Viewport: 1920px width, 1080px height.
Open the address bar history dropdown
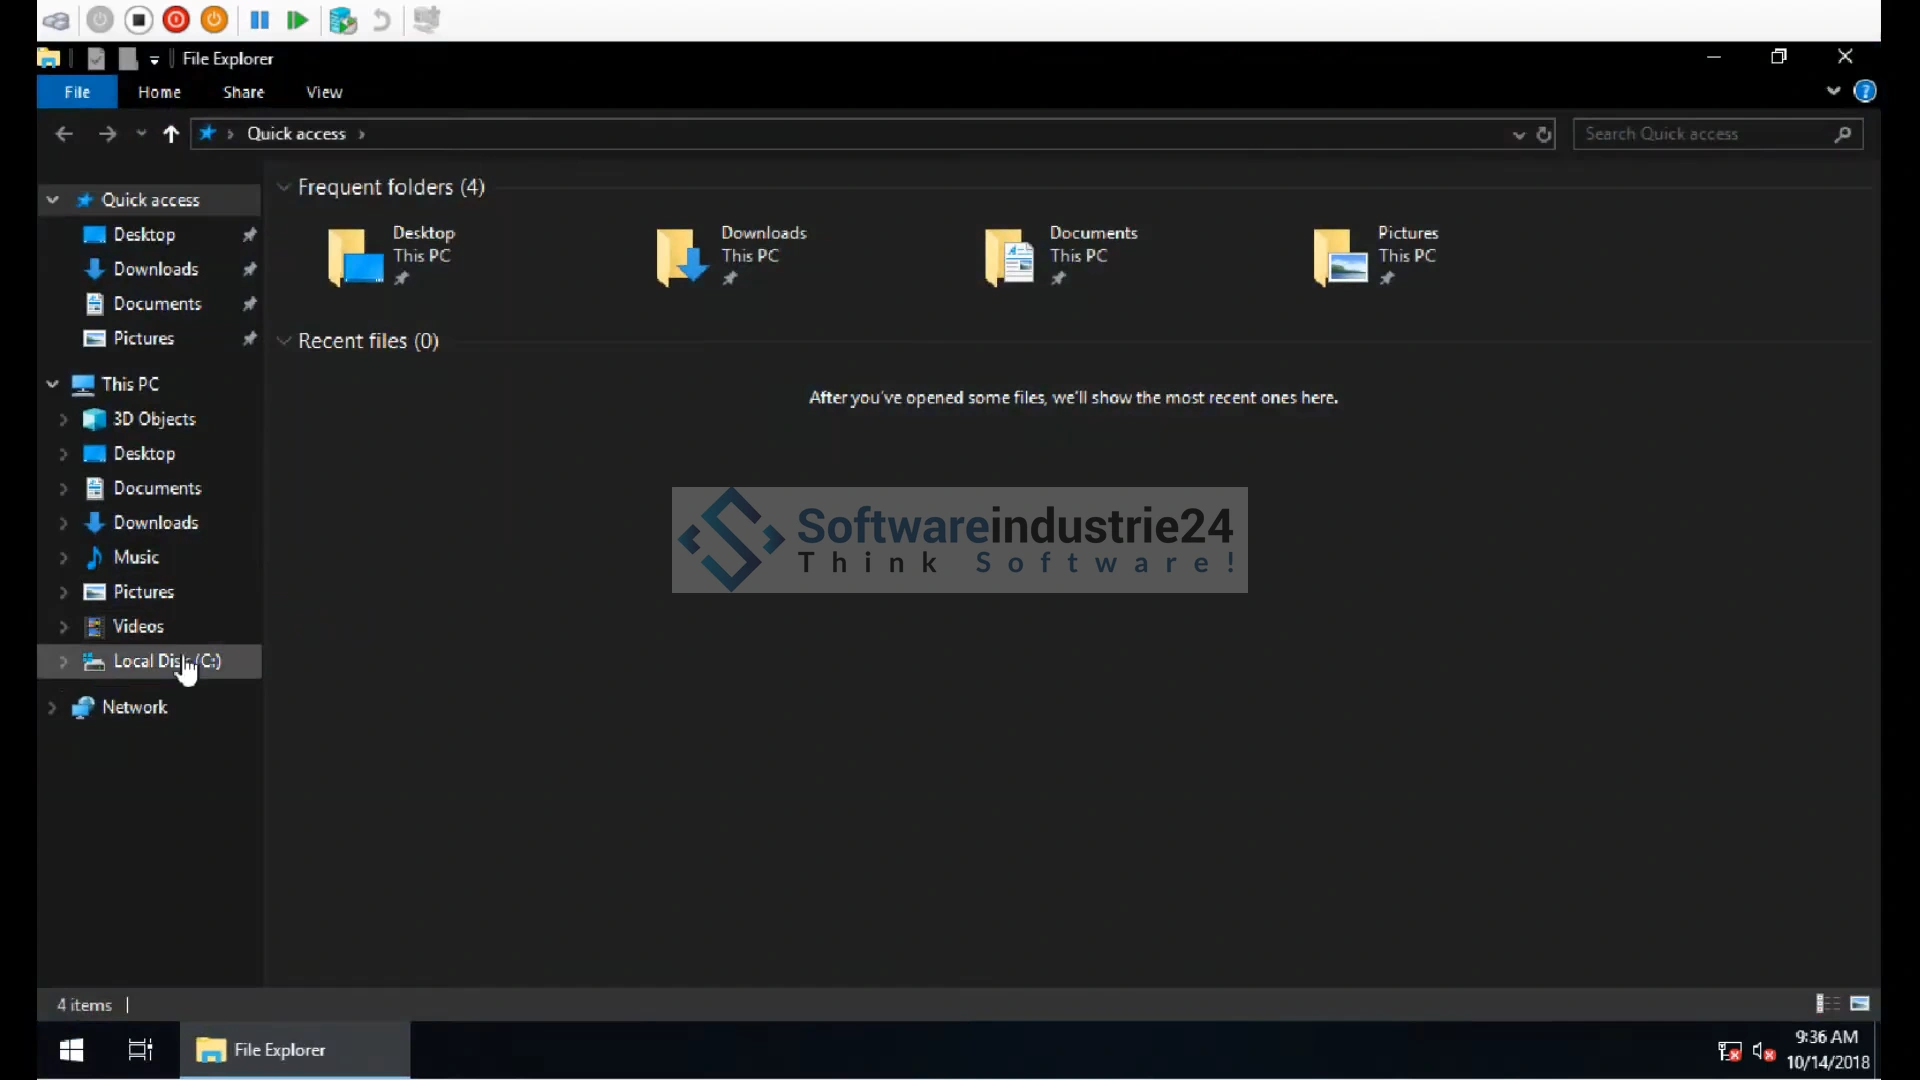point(1518,134)
